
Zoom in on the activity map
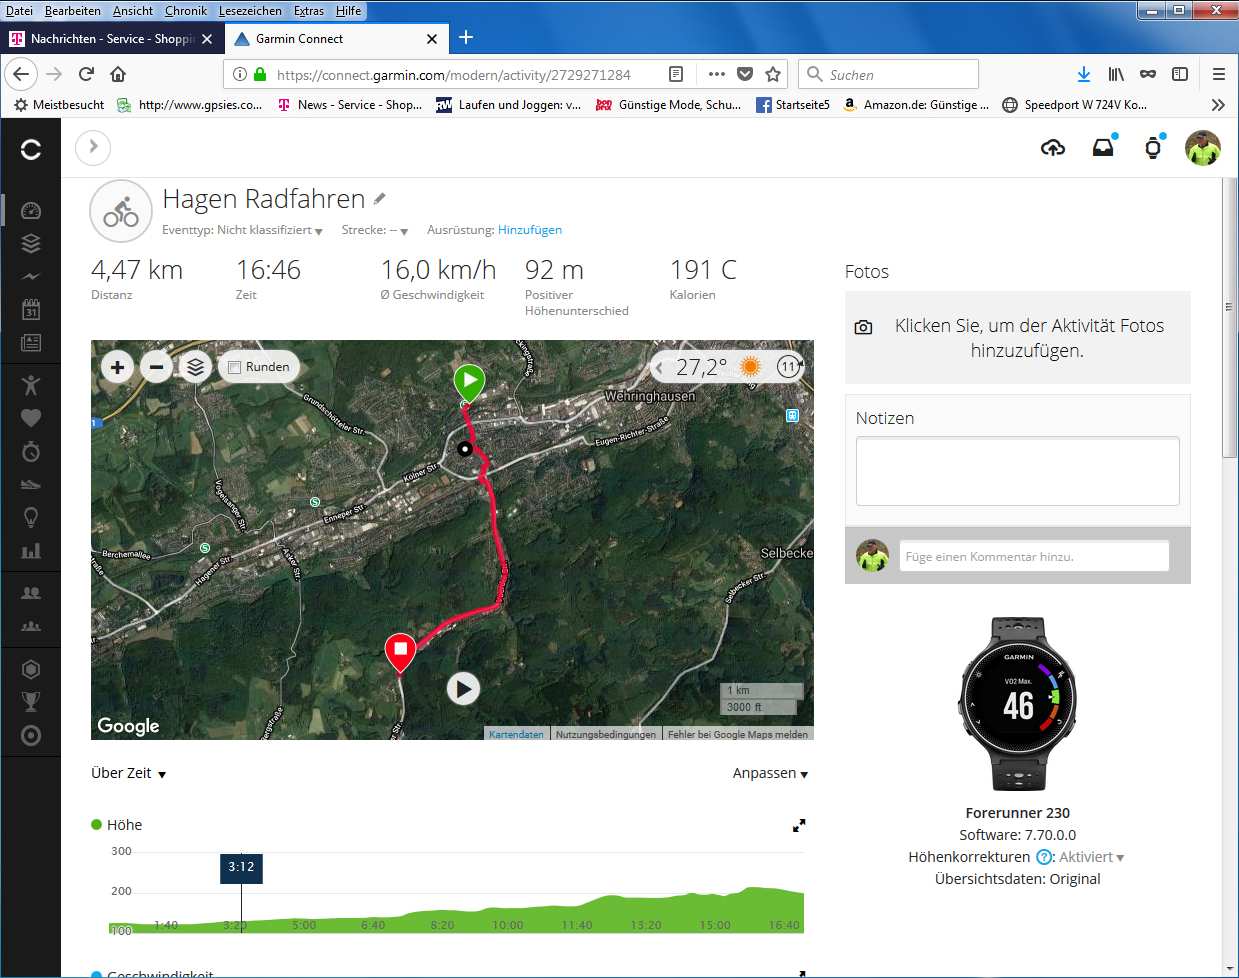pyautogui.click(x=117, y=367)
